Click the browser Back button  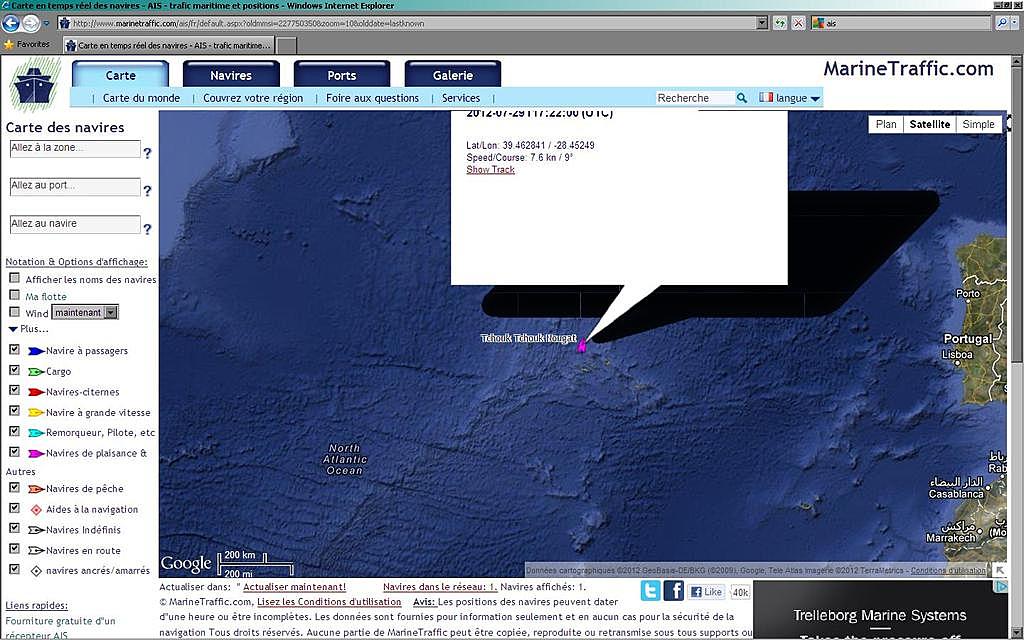tap(11, 23)
